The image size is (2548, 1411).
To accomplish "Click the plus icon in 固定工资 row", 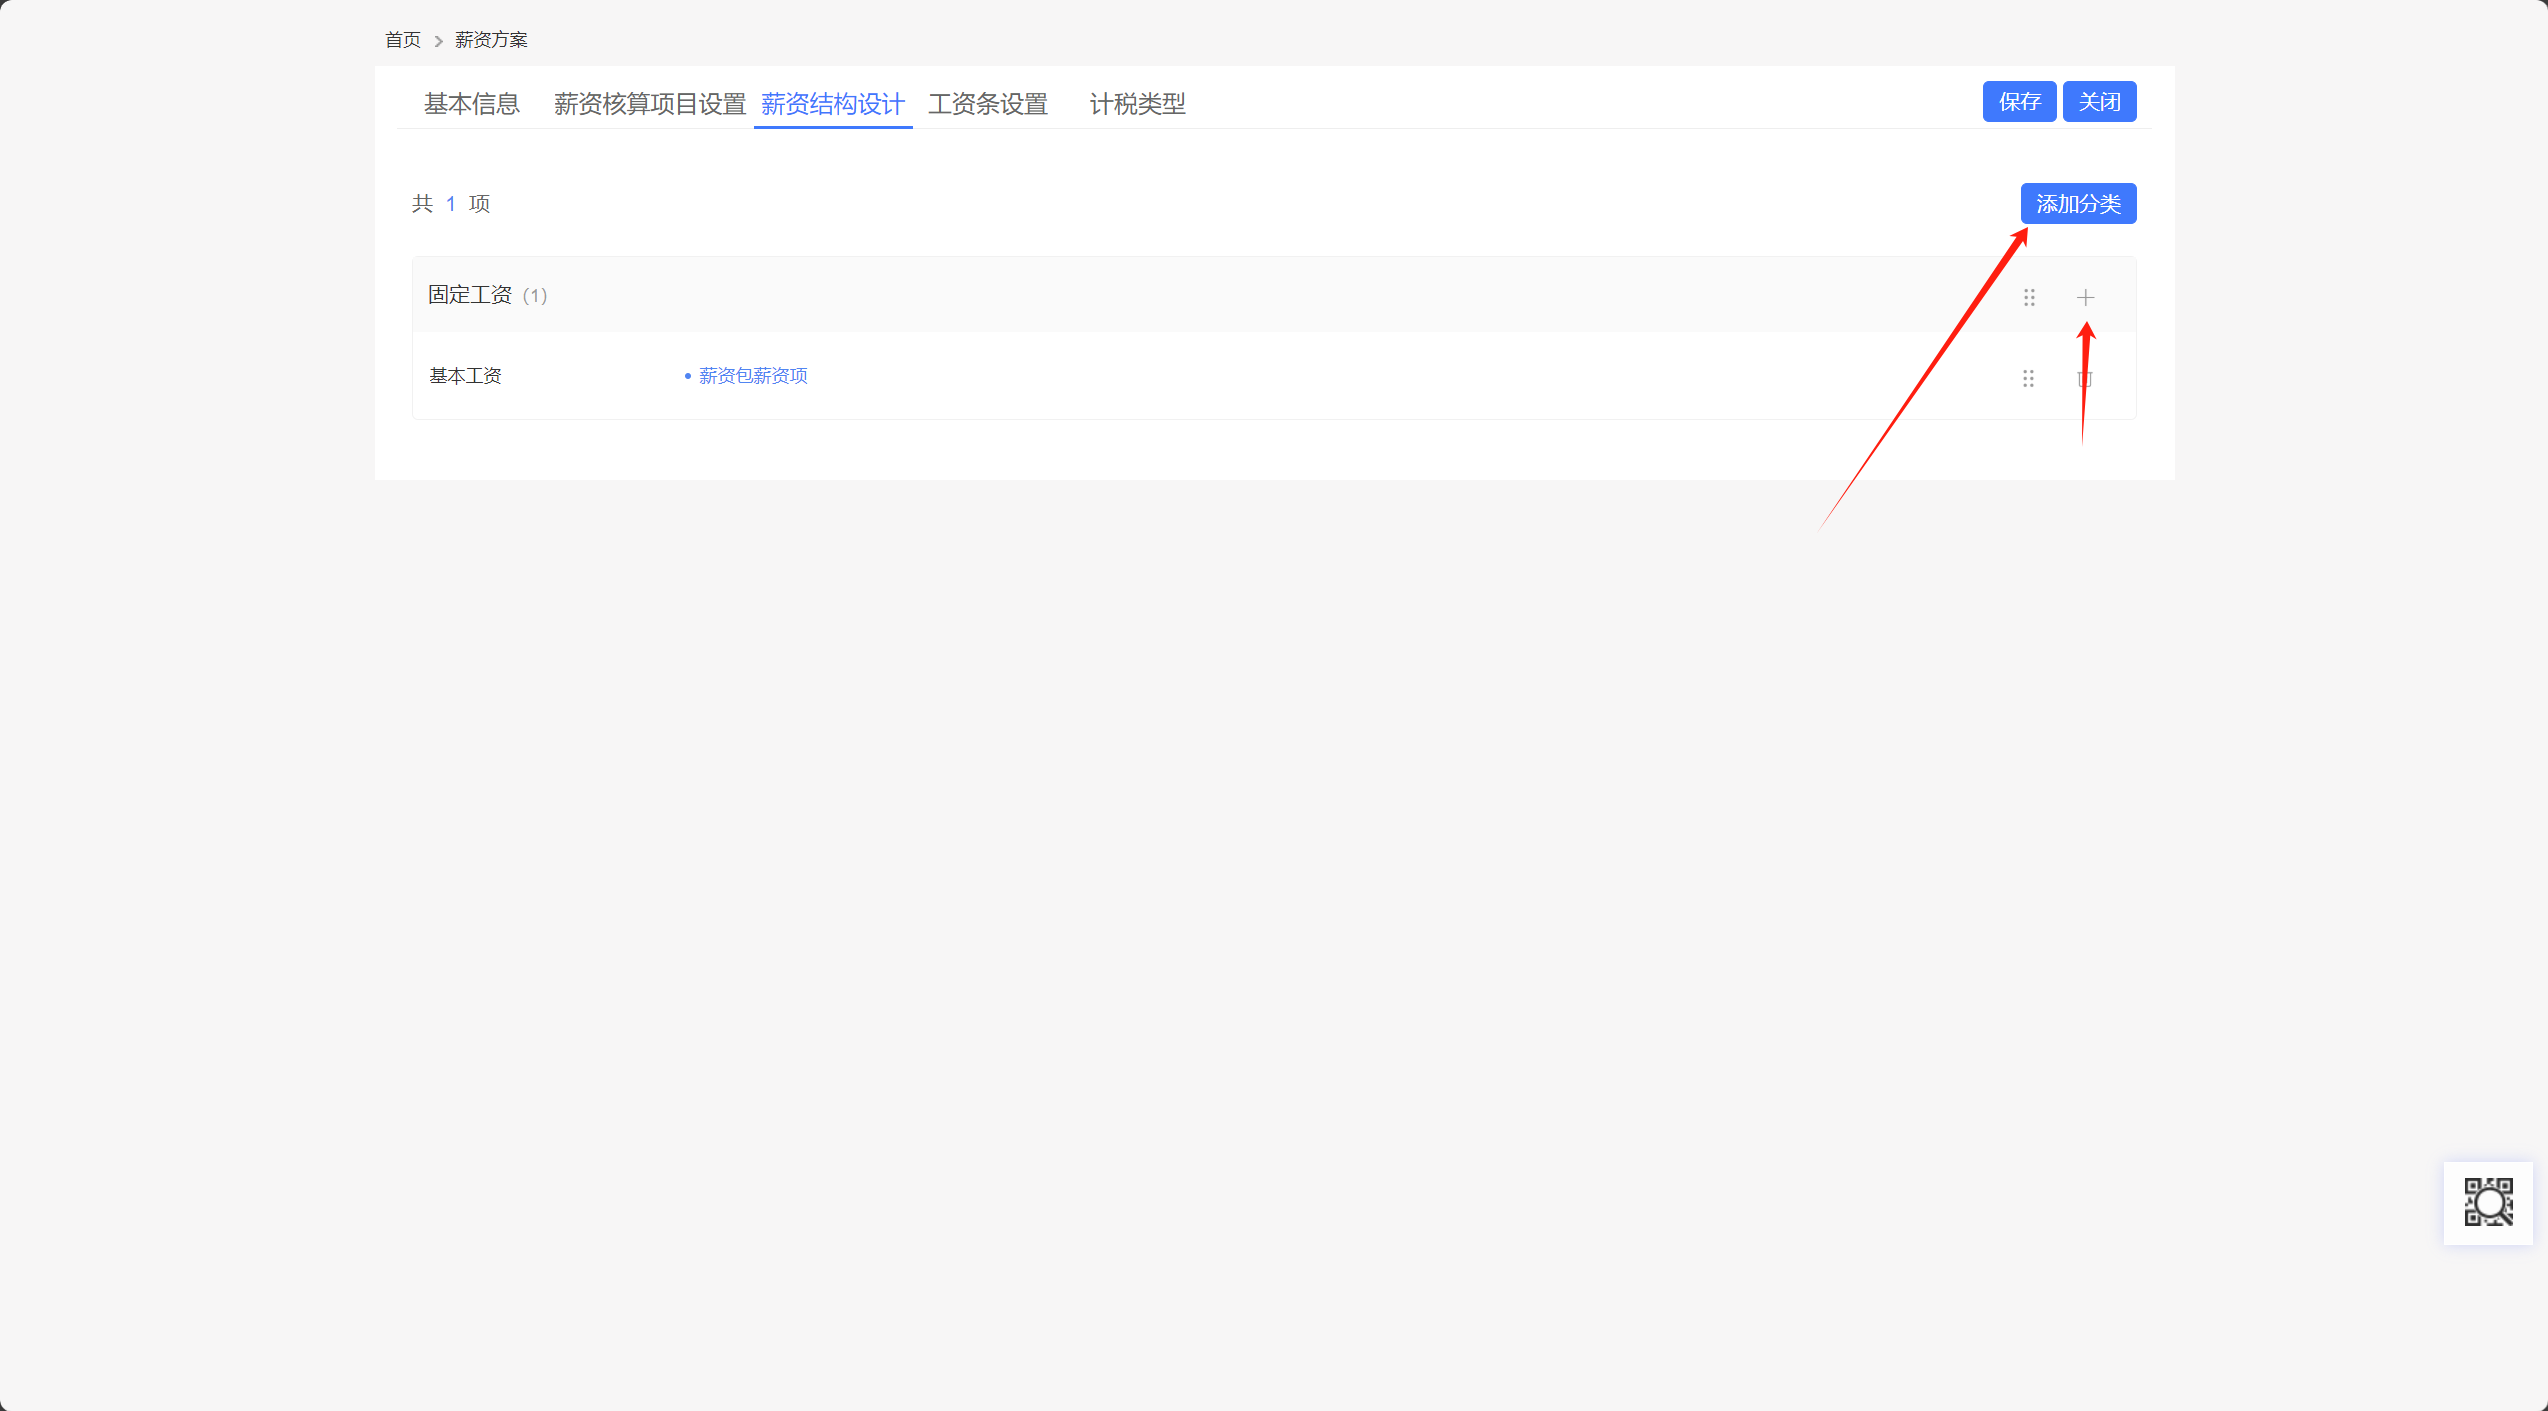I will (x=2085, y=297).
